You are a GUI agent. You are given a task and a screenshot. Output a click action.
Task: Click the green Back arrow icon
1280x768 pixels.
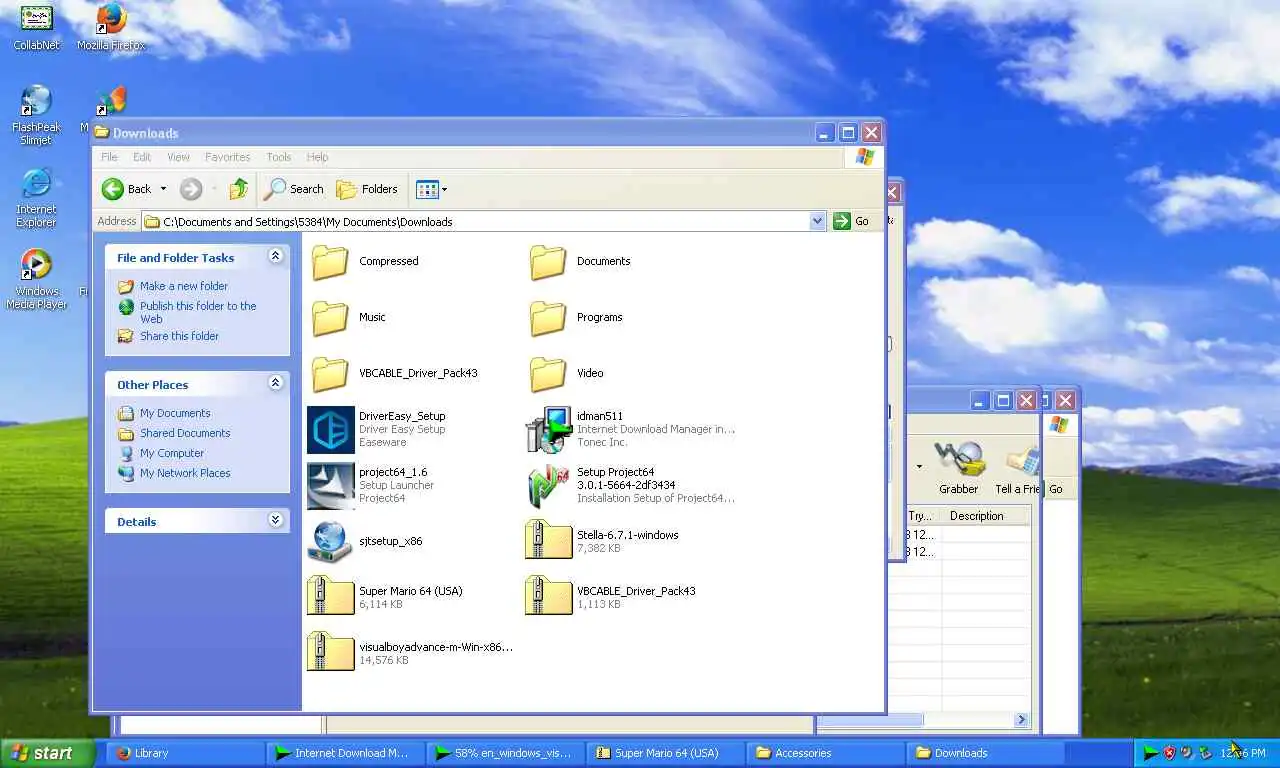pyautogui.click(x=113, y=189)
